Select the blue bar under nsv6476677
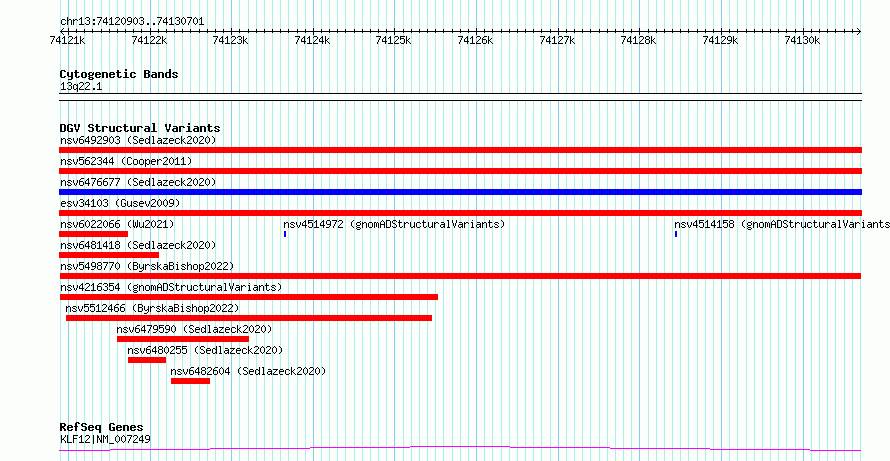The width and height of the screenshot is (890, 461). pyautogui.click(x=460, y=192)
